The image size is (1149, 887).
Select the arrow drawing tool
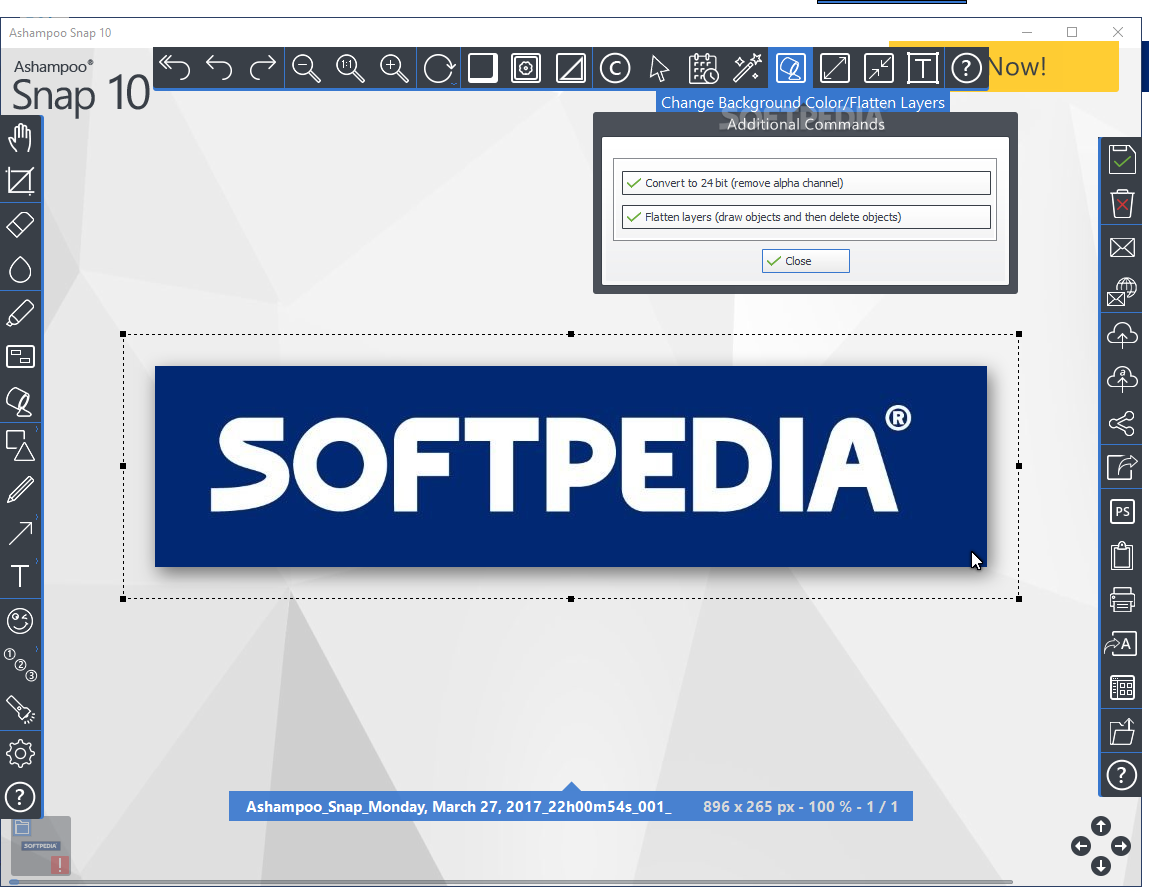click(20, 533)
